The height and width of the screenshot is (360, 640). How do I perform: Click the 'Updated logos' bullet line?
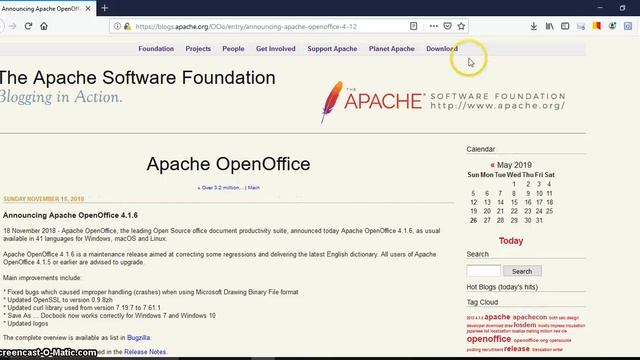(x=26, y=323)
